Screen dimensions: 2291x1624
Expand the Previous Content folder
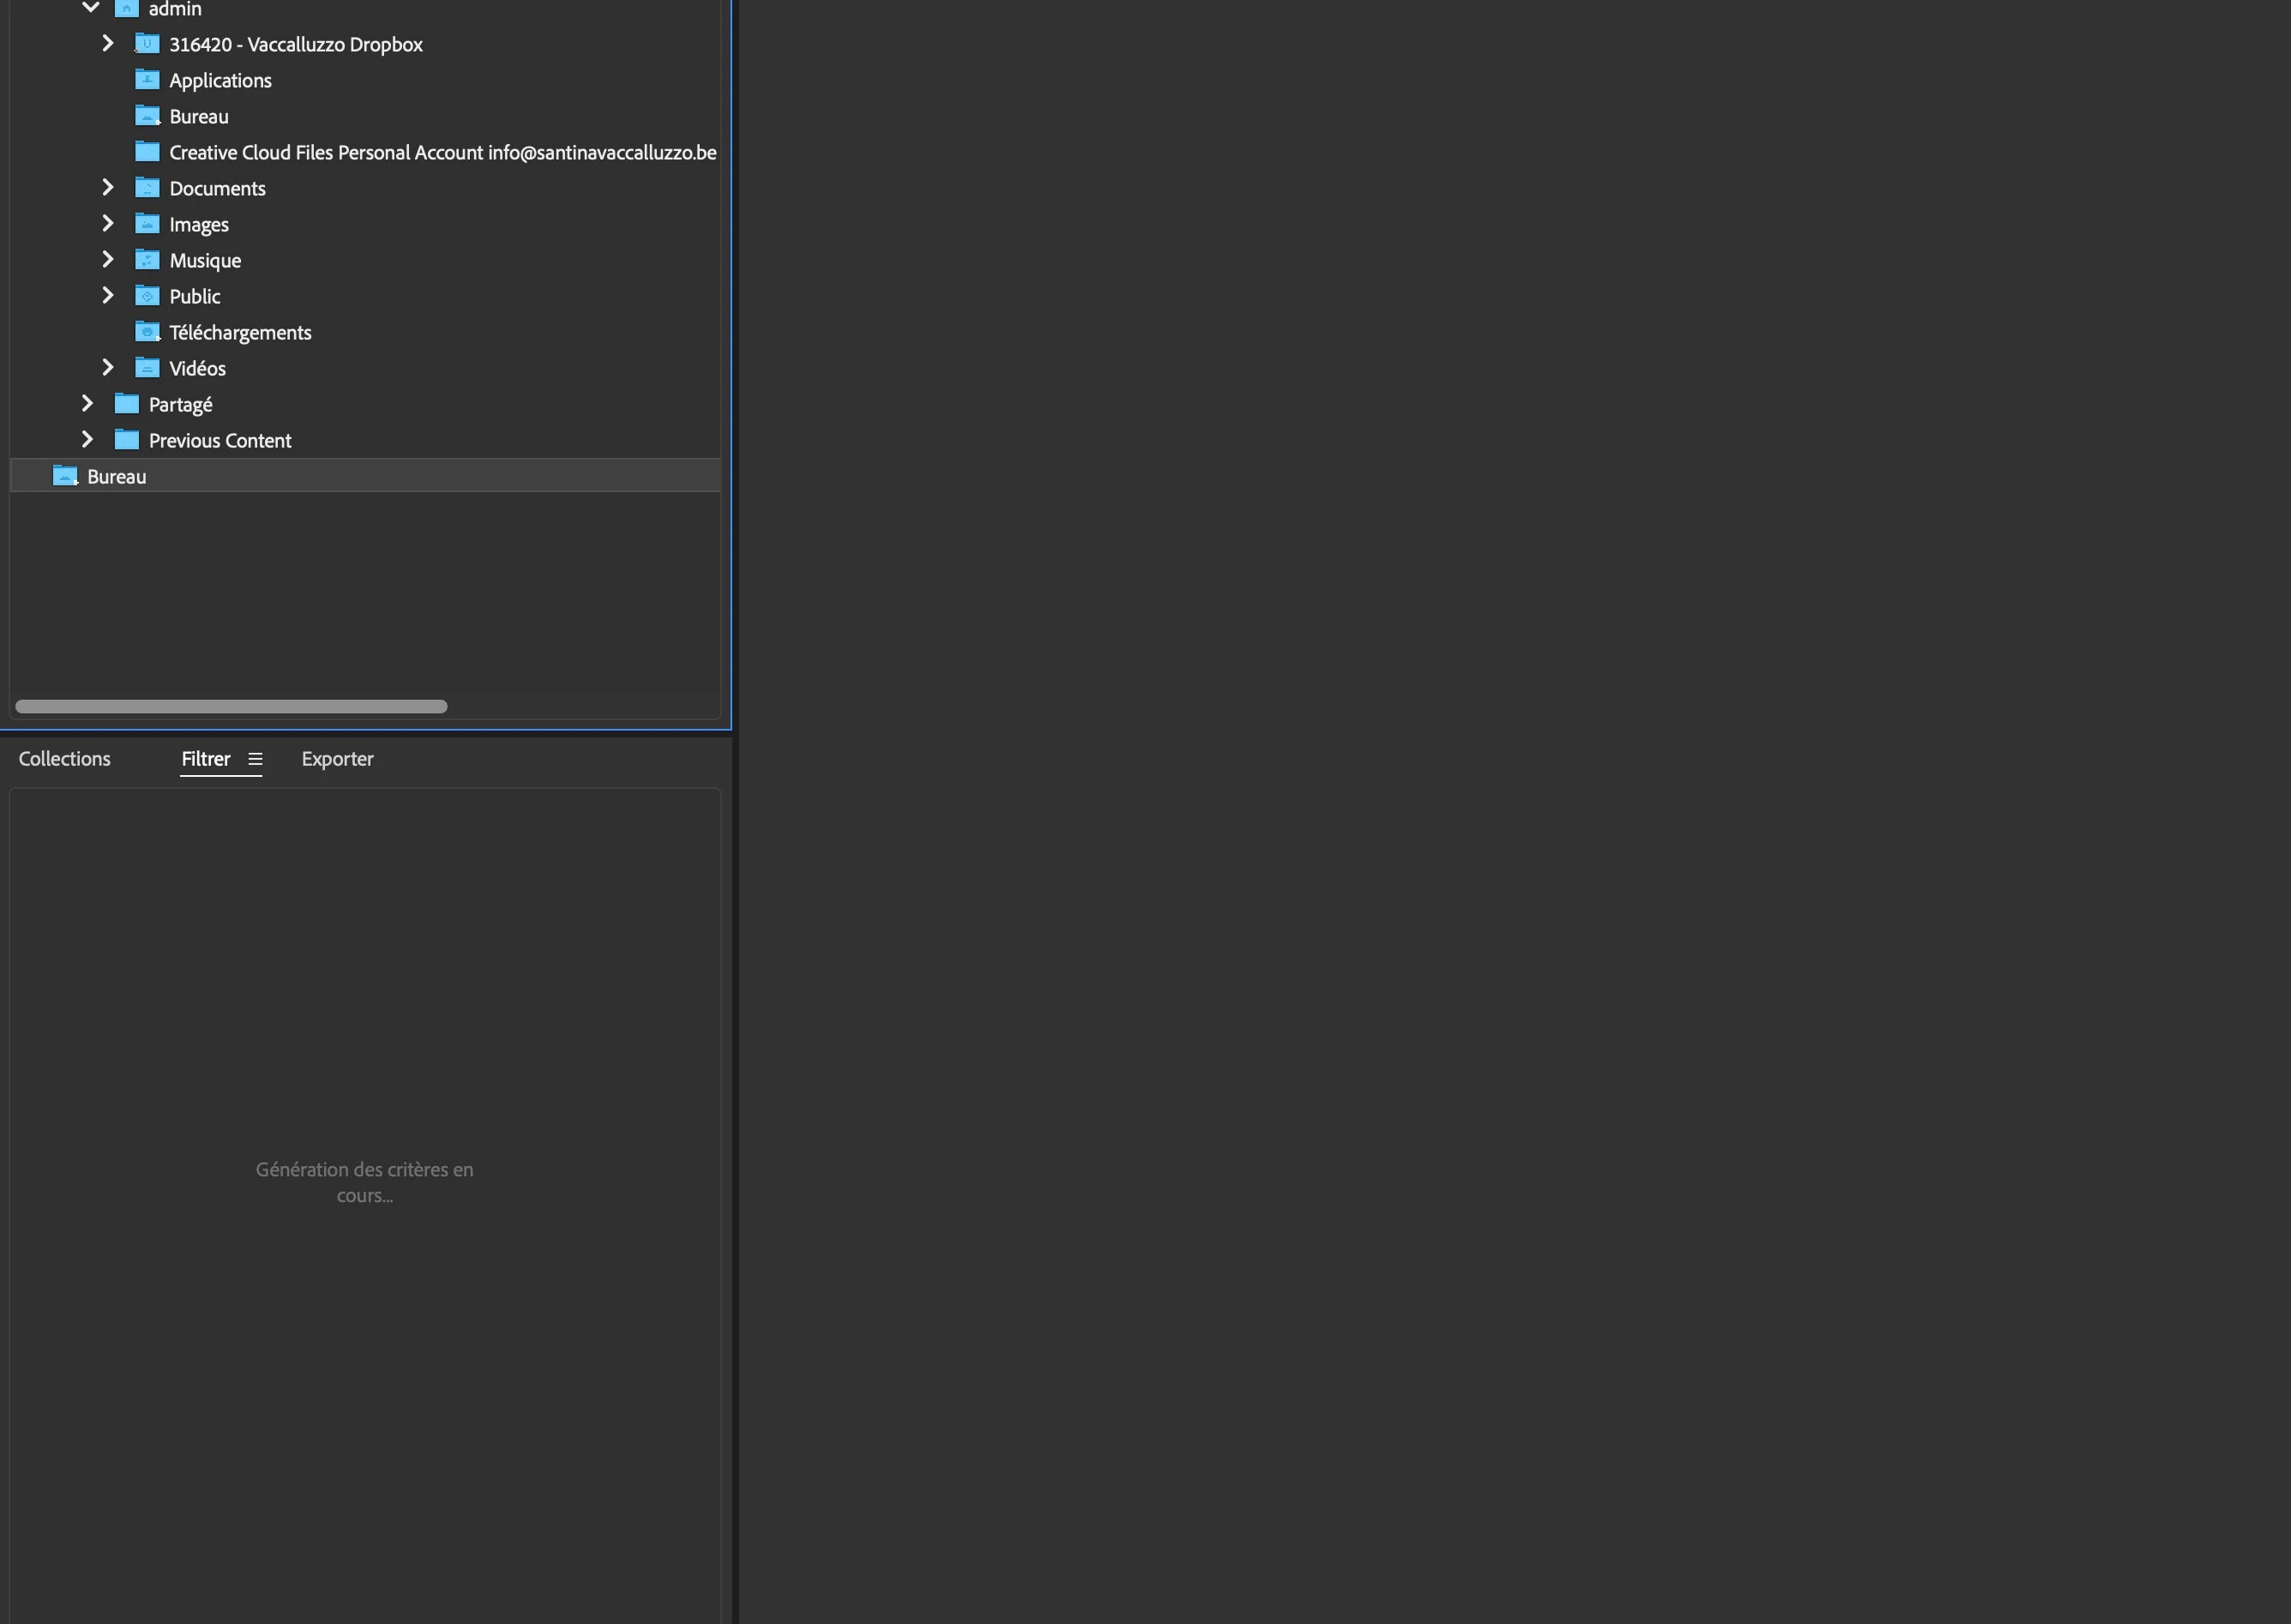point(87,440)
